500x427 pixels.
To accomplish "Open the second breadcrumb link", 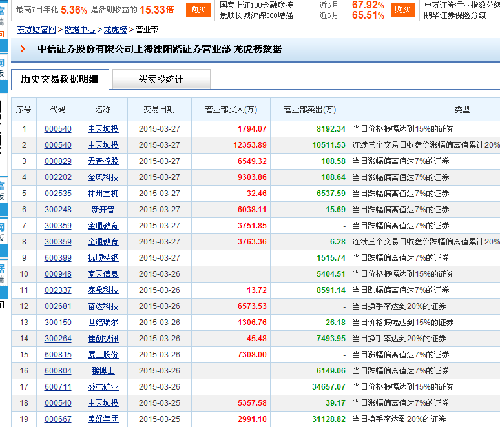I will click(80, 30).
